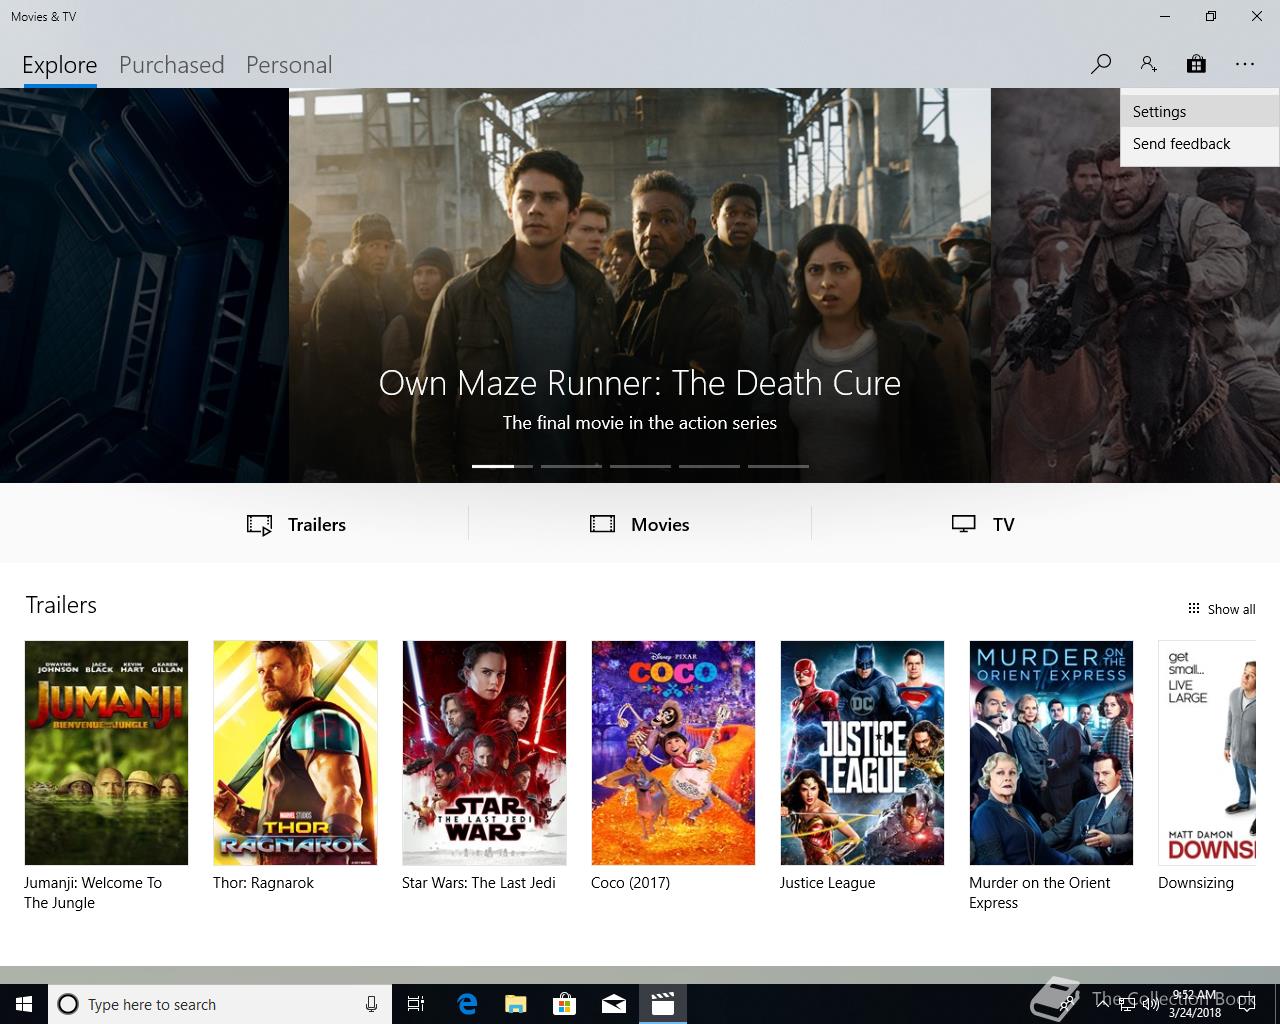The height and width of the screenshot is (1024, 1280).
Task: Open the Mail app from the taskbar
Action: [614, 1004]
